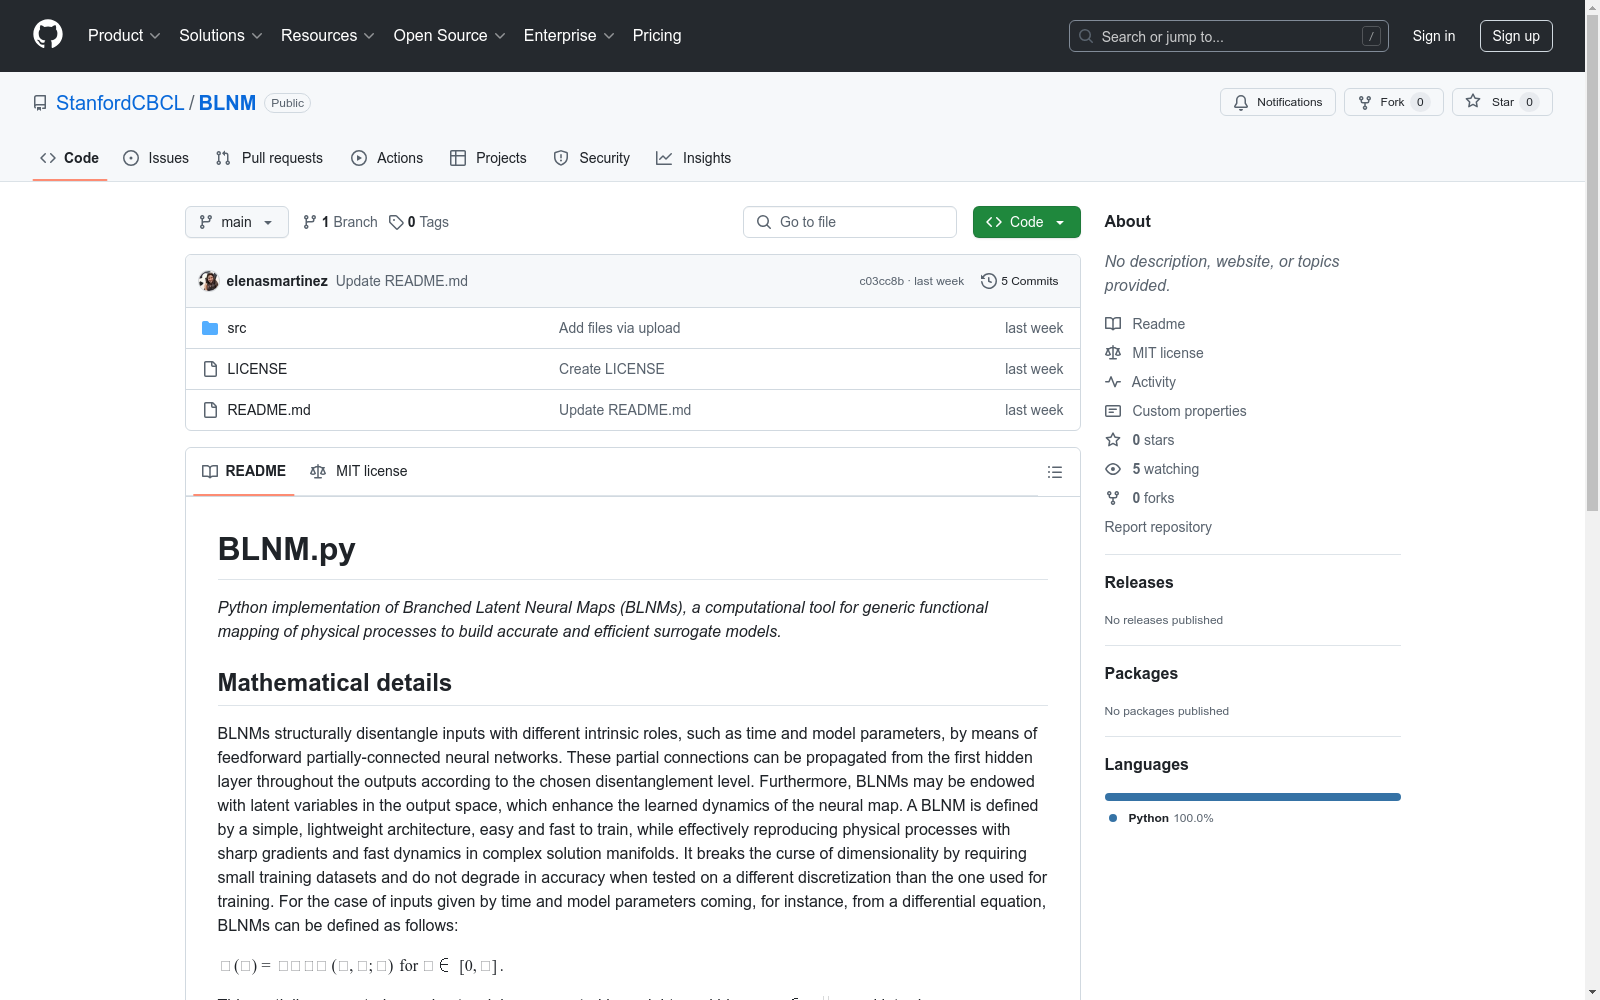Open the Readme link in About
The width and height of the screenshot is (1600, 1000).
pyautogui.click(x=1145, y=324)
